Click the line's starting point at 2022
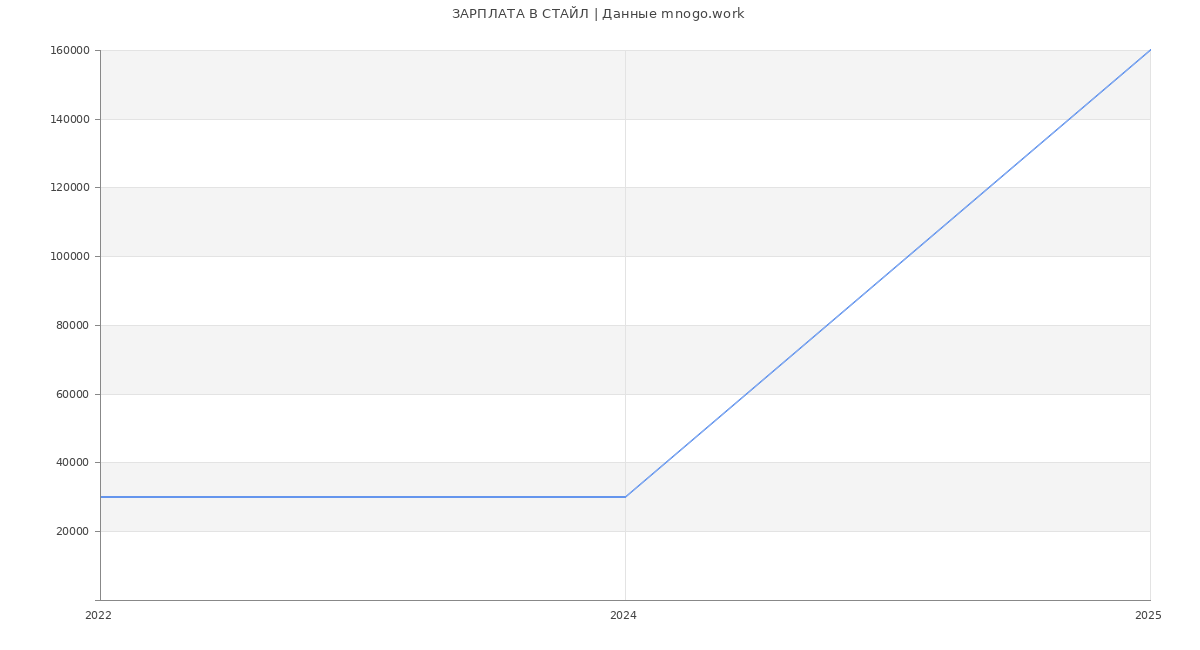The width and height of the screenshot is (1200, 650). (x=101, y=497)
